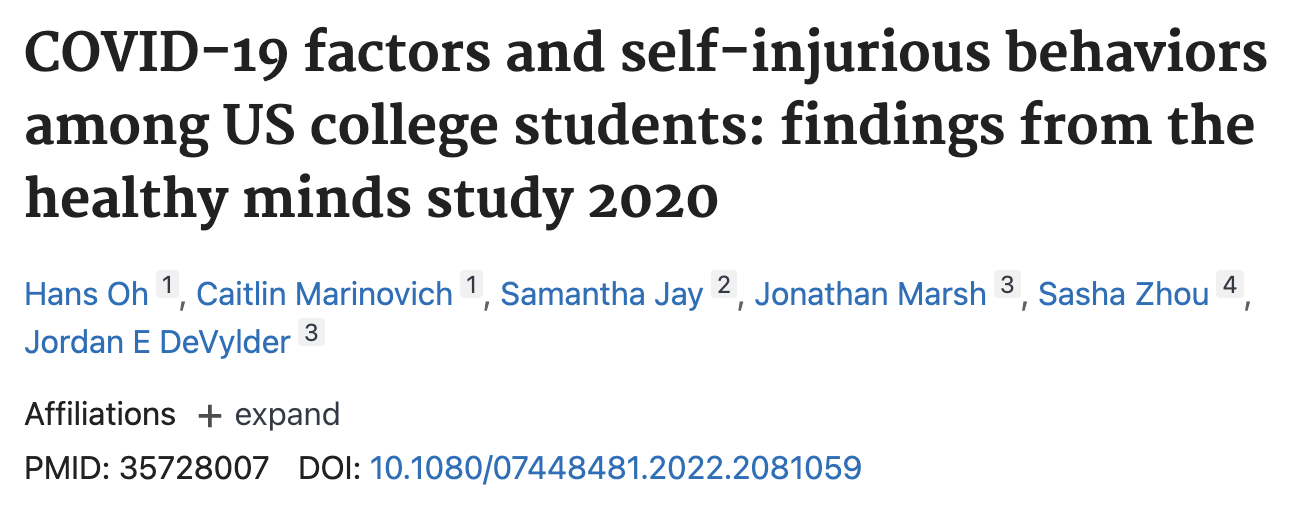
Task: Open the DOI link 10.1080/07448481.2022.2081059
Action: tap(616, 467)
